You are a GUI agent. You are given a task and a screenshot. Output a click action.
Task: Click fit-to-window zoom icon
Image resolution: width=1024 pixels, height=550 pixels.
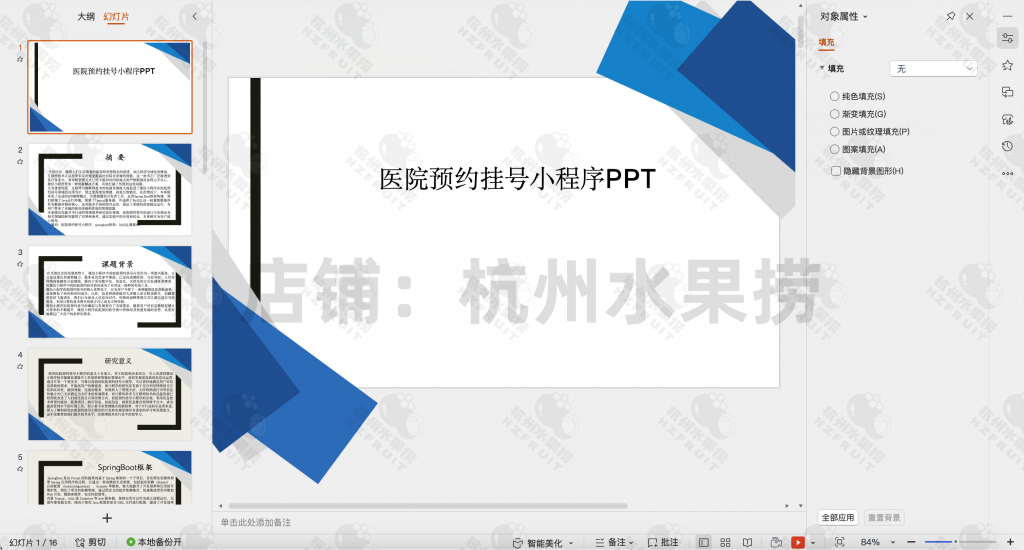[x=839, y=542]
